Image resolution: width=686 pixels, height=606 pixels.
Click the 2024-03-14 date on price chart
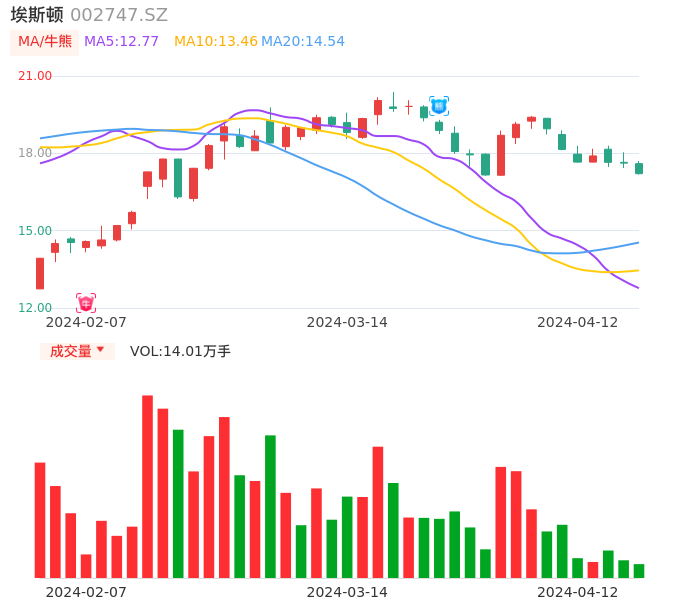[347, 322]
